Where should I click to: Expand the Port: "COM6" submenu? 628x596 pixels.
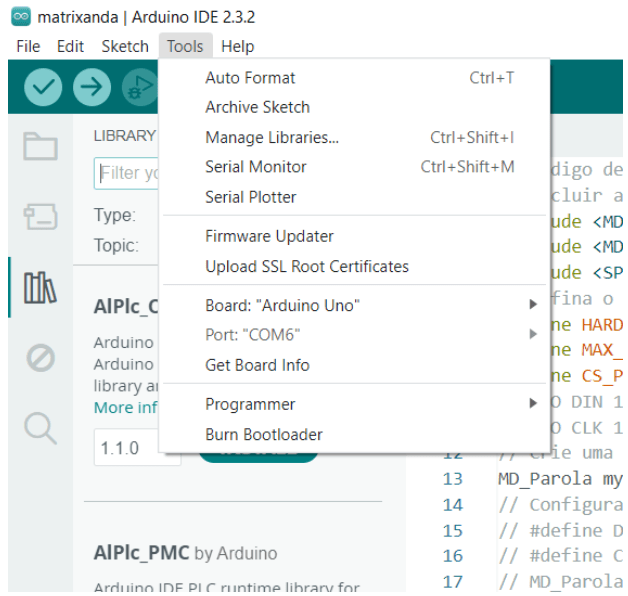pyautogui.click(x=354, y=335)
